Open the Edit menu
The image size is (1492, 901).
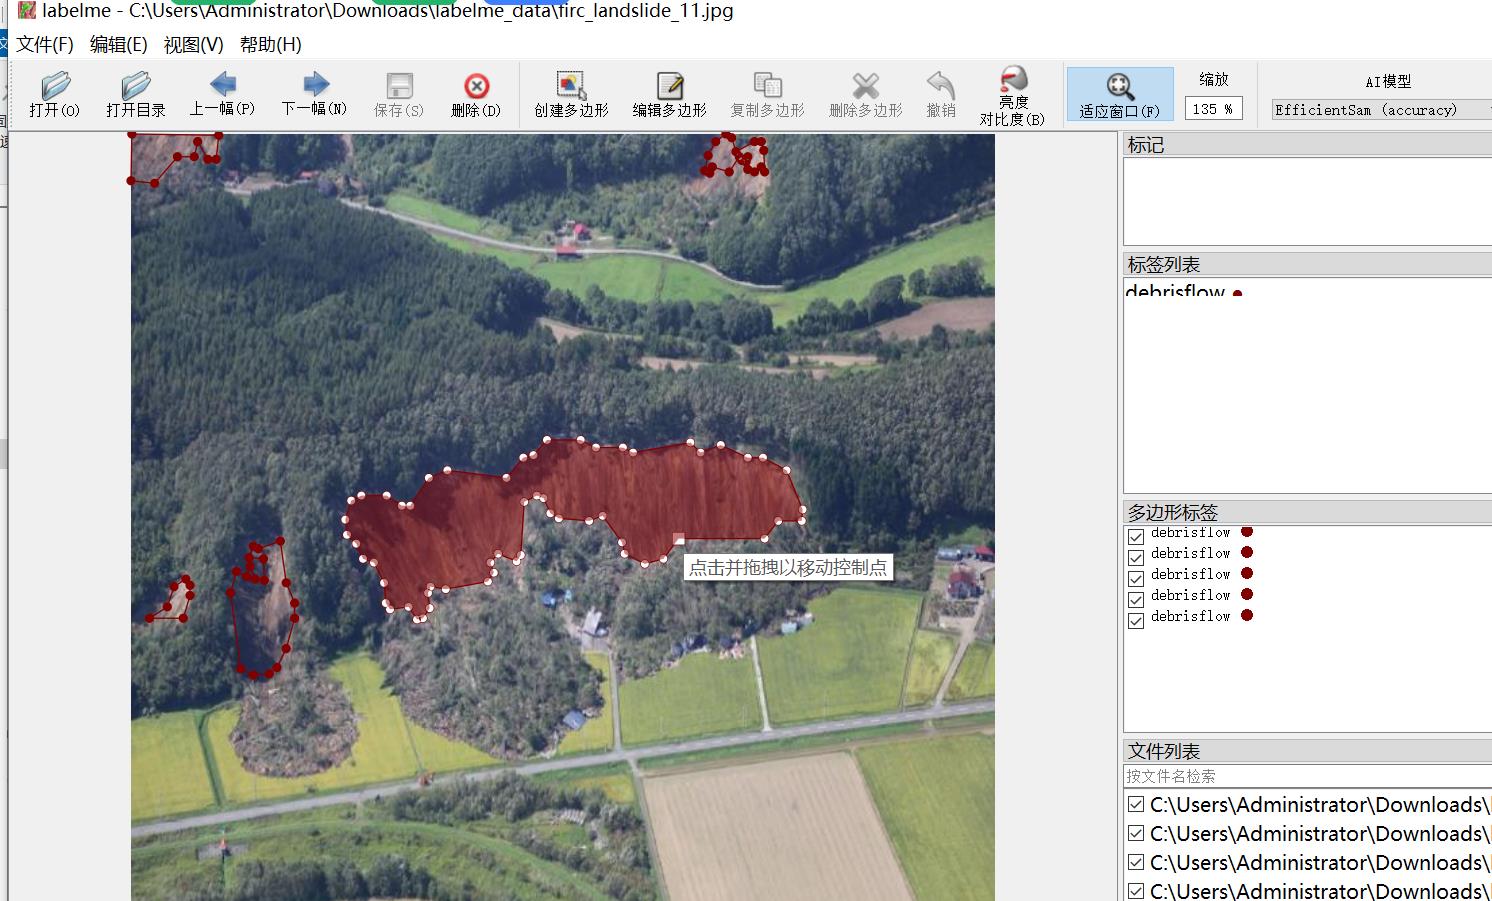point(118,45)
